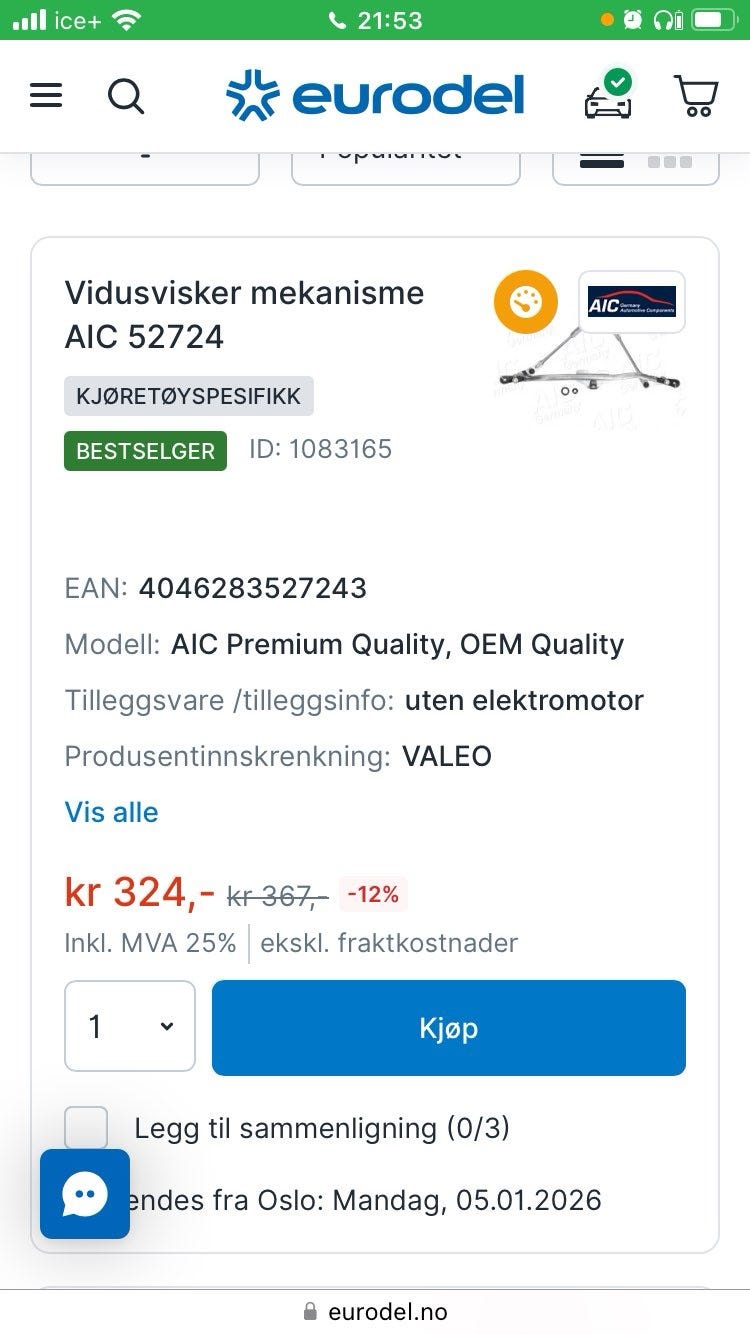
Task: Tap the orange gauge badge icon
Action: [525, 301]
